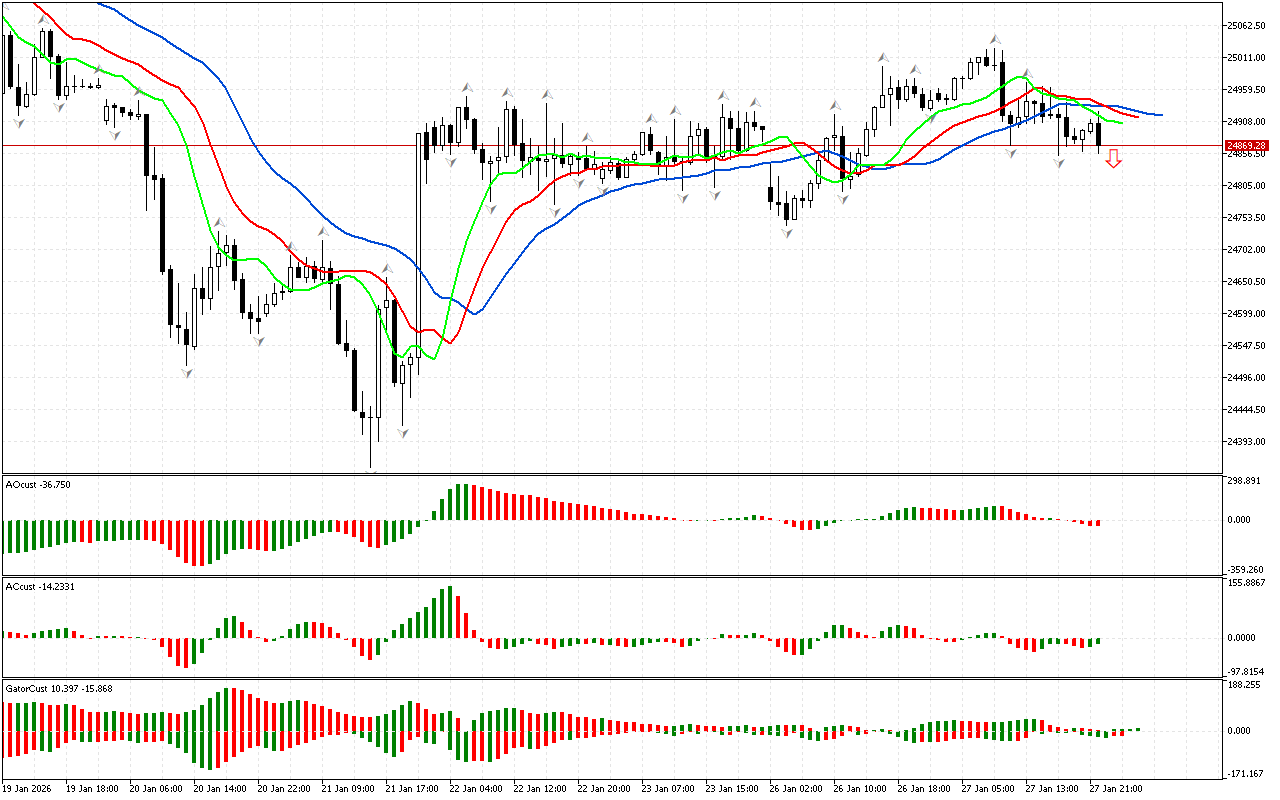Click the AOcust -36.750 indicator label
1280x800 pixels.
[x=38, y=484]
